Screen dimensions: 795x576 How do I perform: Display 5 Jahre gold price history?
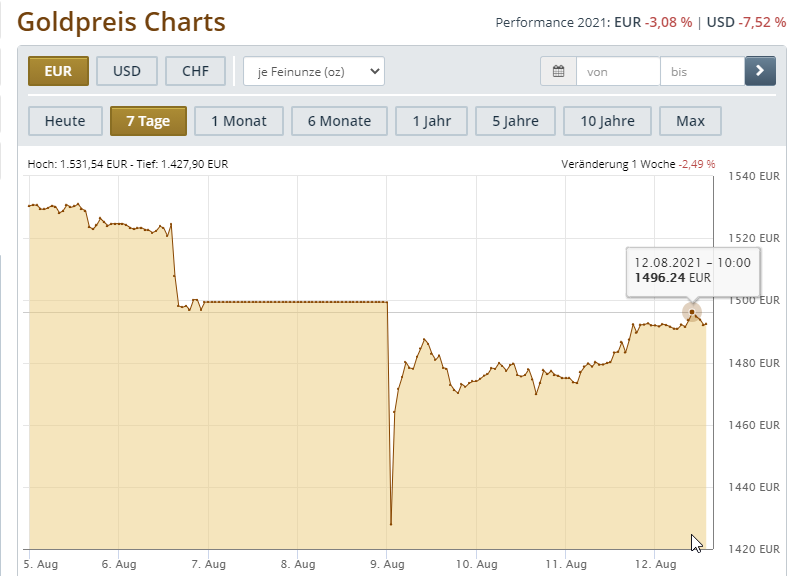coord(515,121)
